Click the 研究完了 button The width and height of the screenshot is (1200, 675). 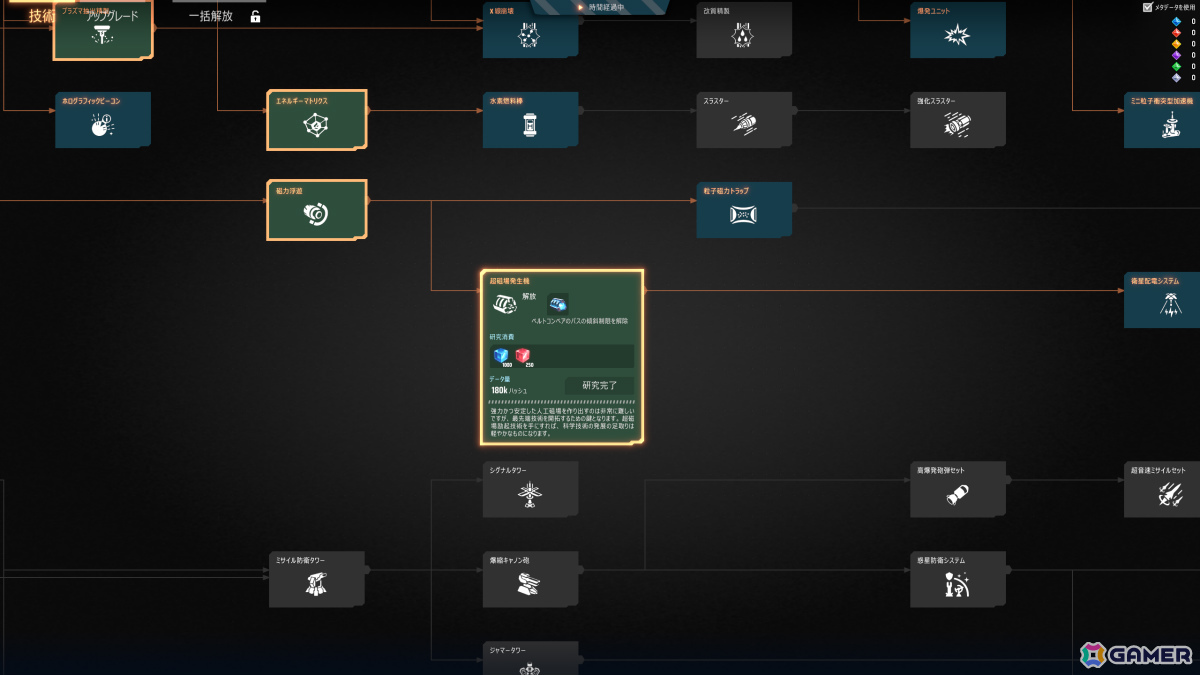click(600, 385)
